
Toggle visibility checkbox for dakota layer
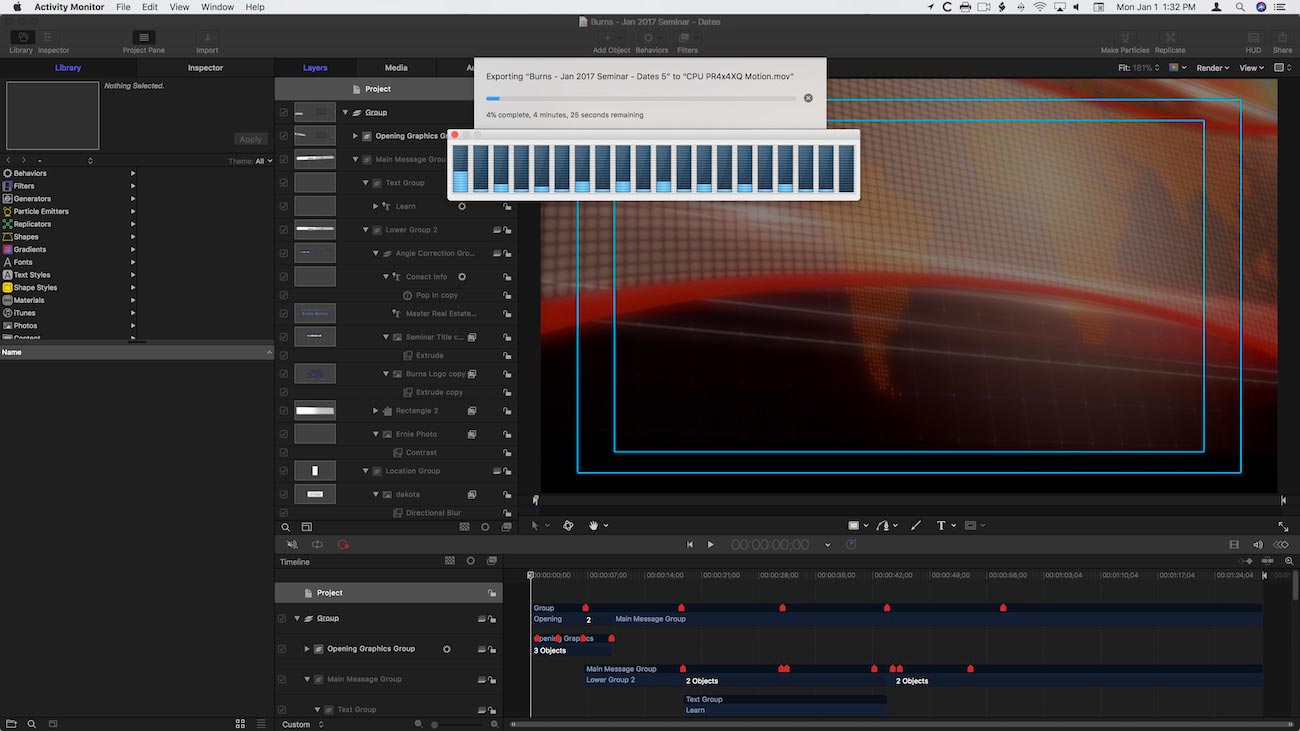[284, 494]
